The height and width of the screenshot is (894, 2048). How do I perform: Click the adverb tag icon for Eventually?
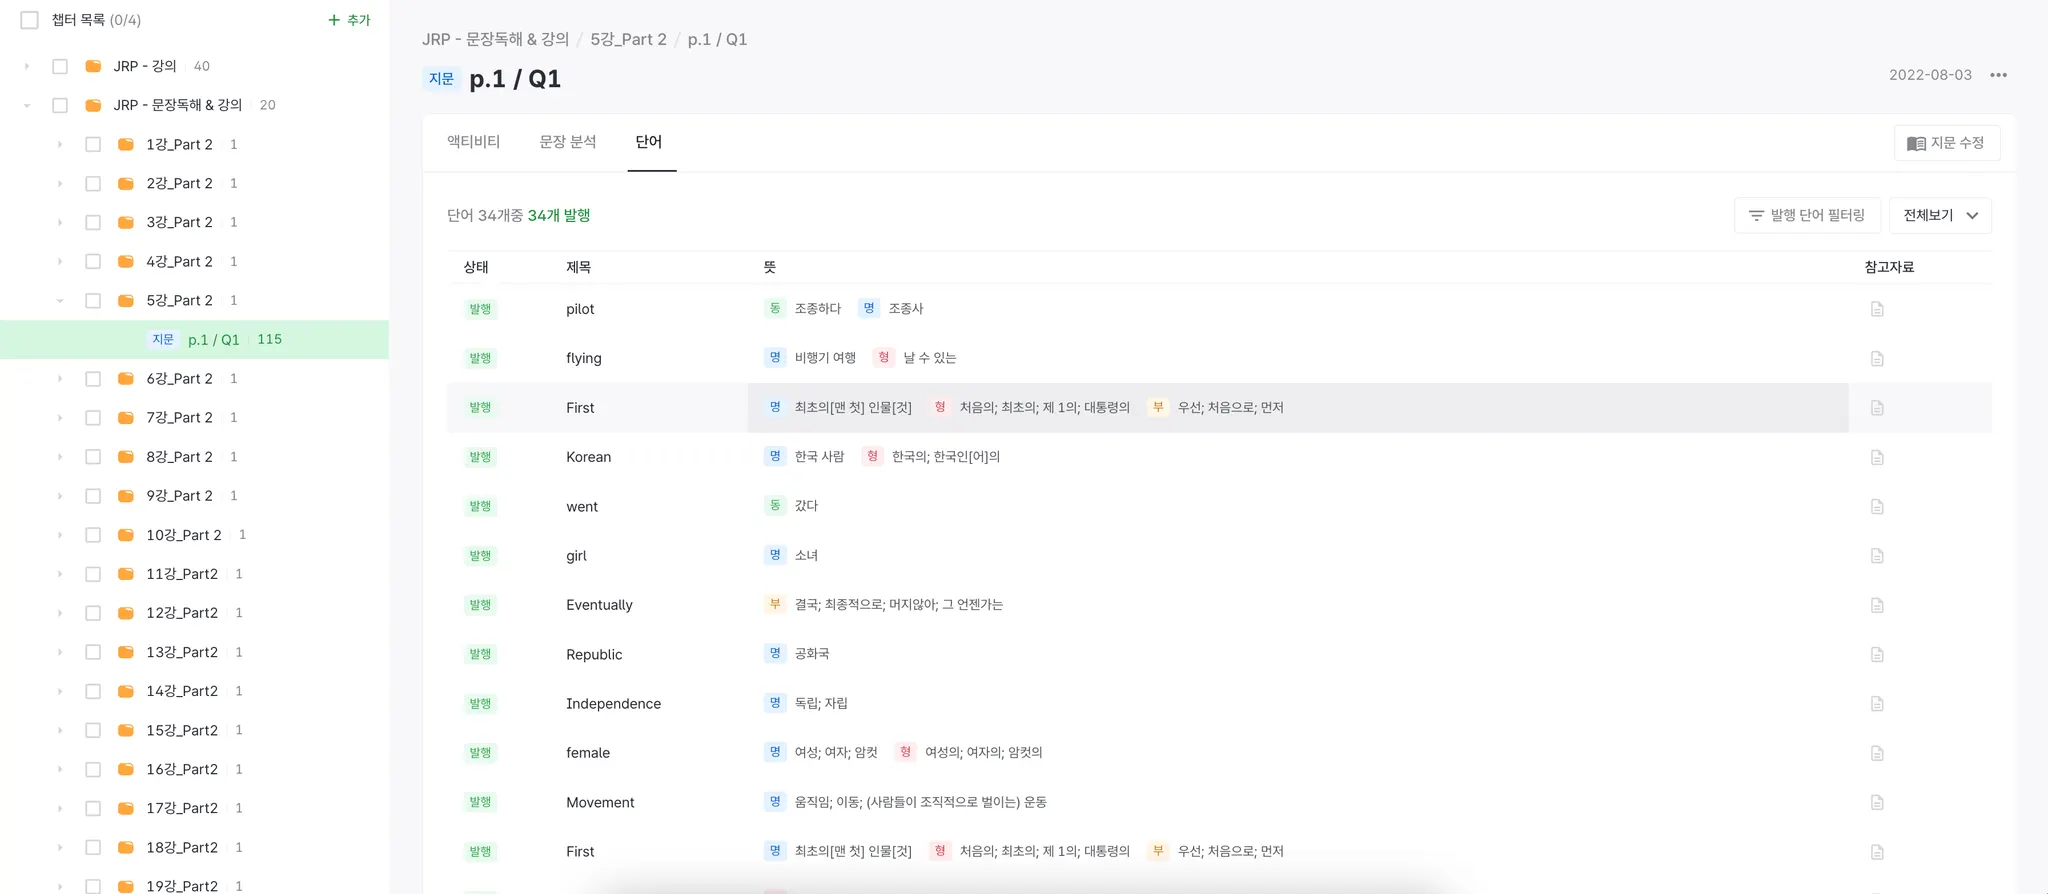pyautogui.click(x=775, y=604)
